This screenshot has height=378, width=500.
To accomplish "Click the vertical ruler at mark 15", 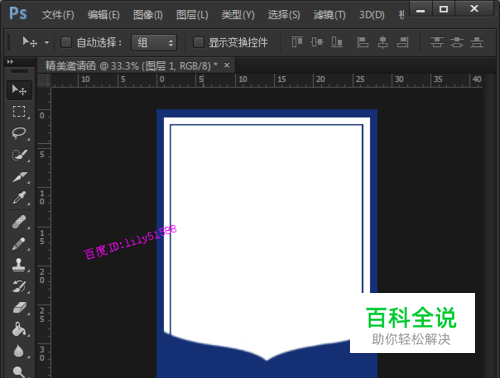I will (x=42, y=237).
